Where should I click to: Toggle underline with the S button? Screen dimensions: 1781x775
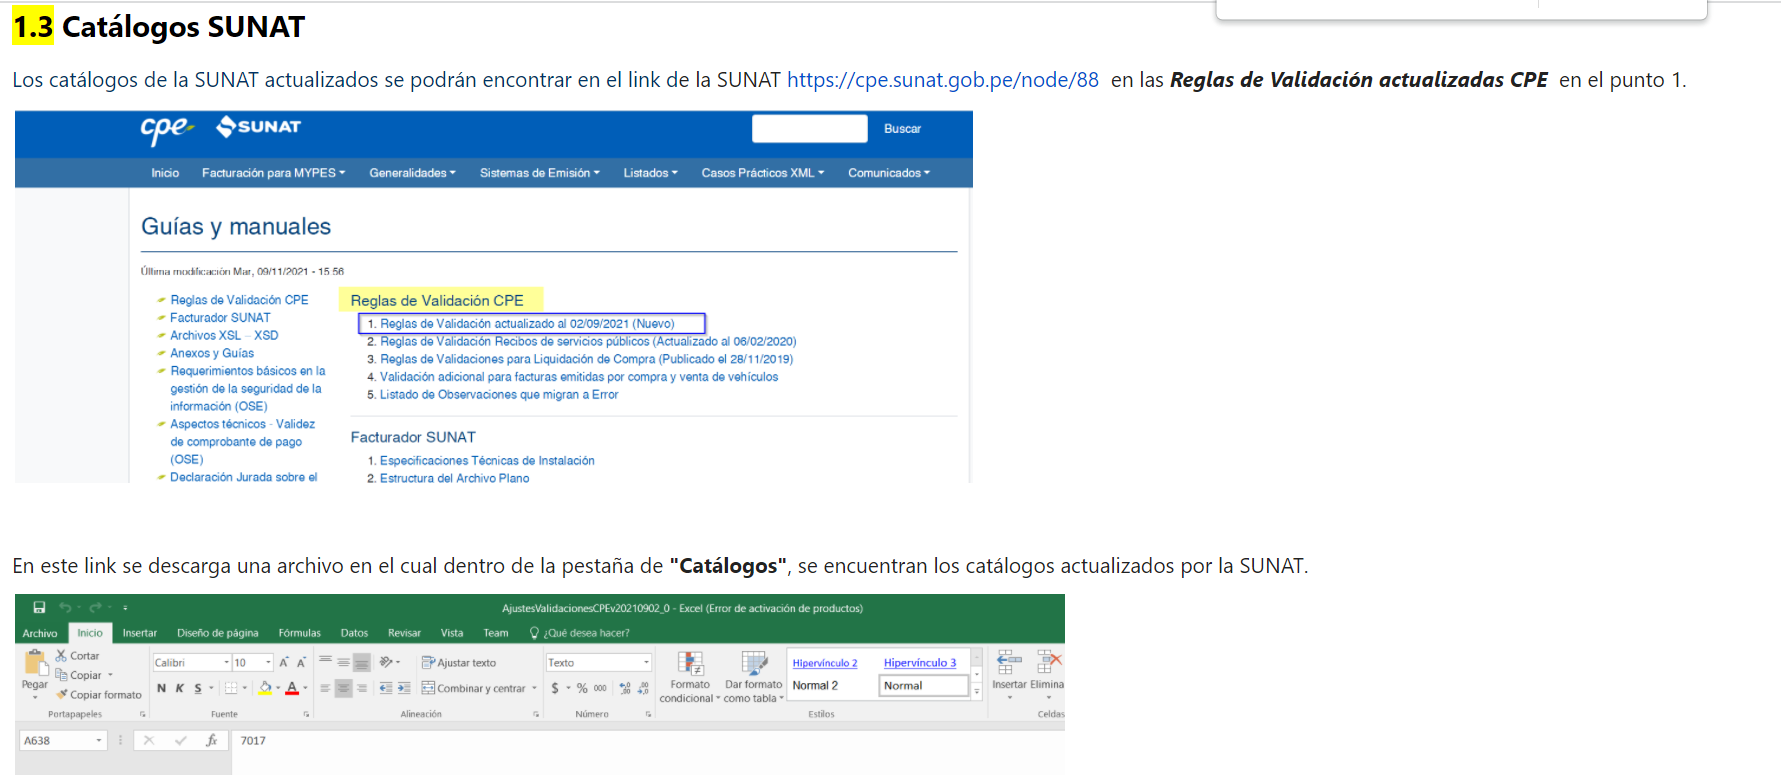pyautogui.click(x=198, y=688)
